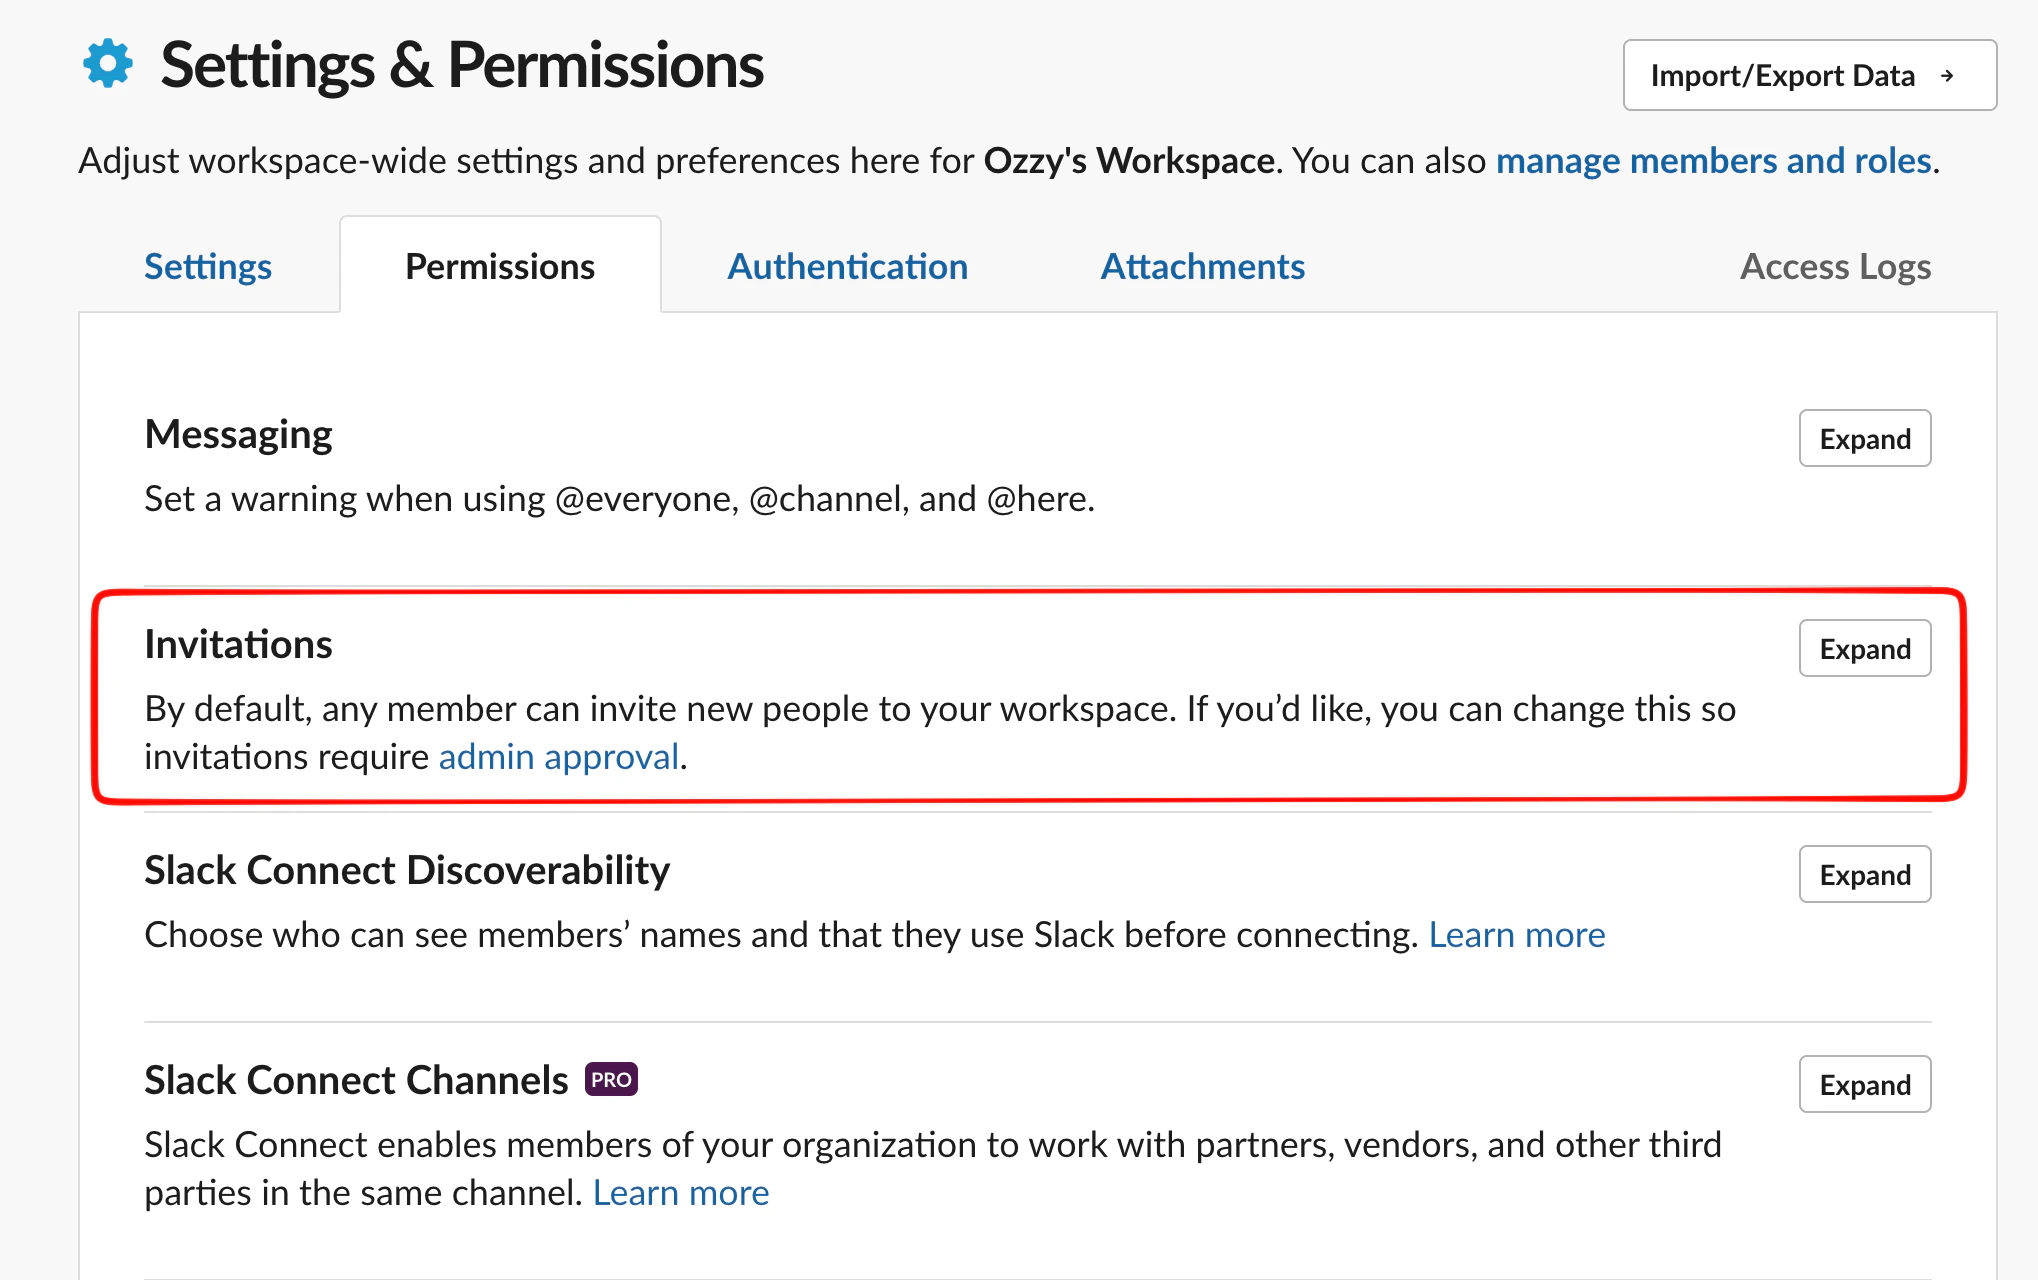Click the blue settings gear icon
The height and width of the screenshot is (1280, 2038).
(x=108, y=64)
